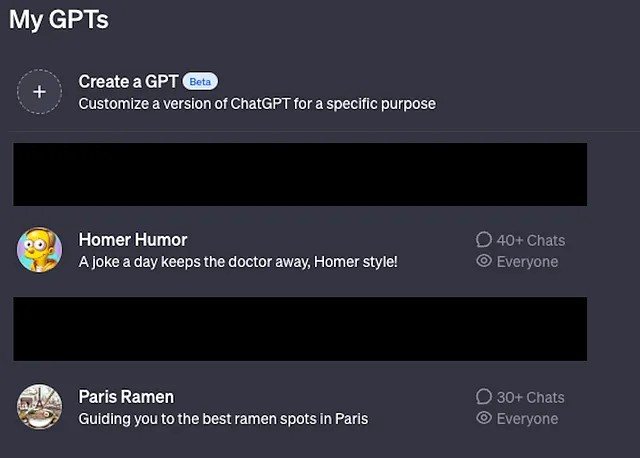Screen dimensions: 640x458
Task: Click the My GPTs heading
Action: coord(59,19)
